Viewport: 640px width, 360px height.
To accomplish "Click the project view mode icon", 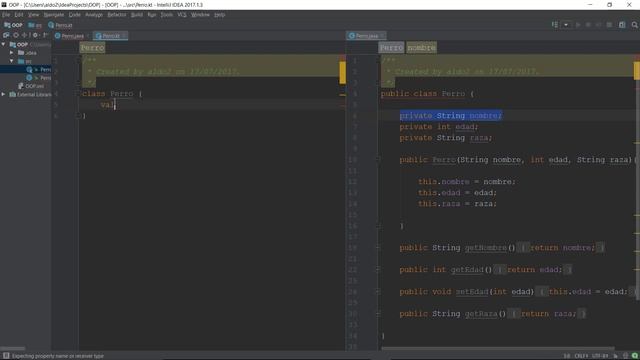I will pos(6,36).
